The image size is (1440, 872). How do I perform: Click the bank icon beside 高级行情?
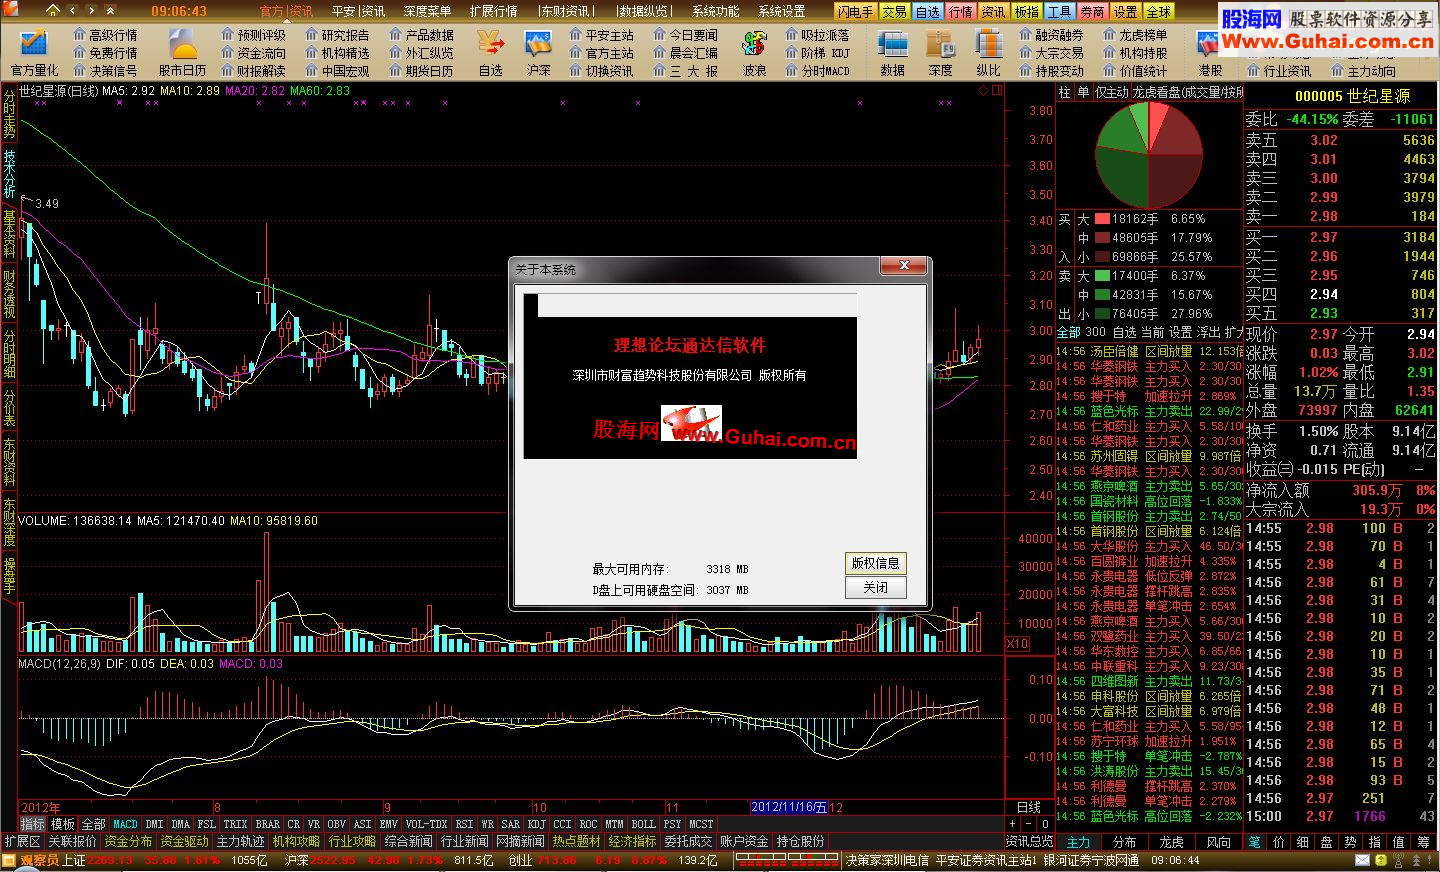[x=79, y=34]
